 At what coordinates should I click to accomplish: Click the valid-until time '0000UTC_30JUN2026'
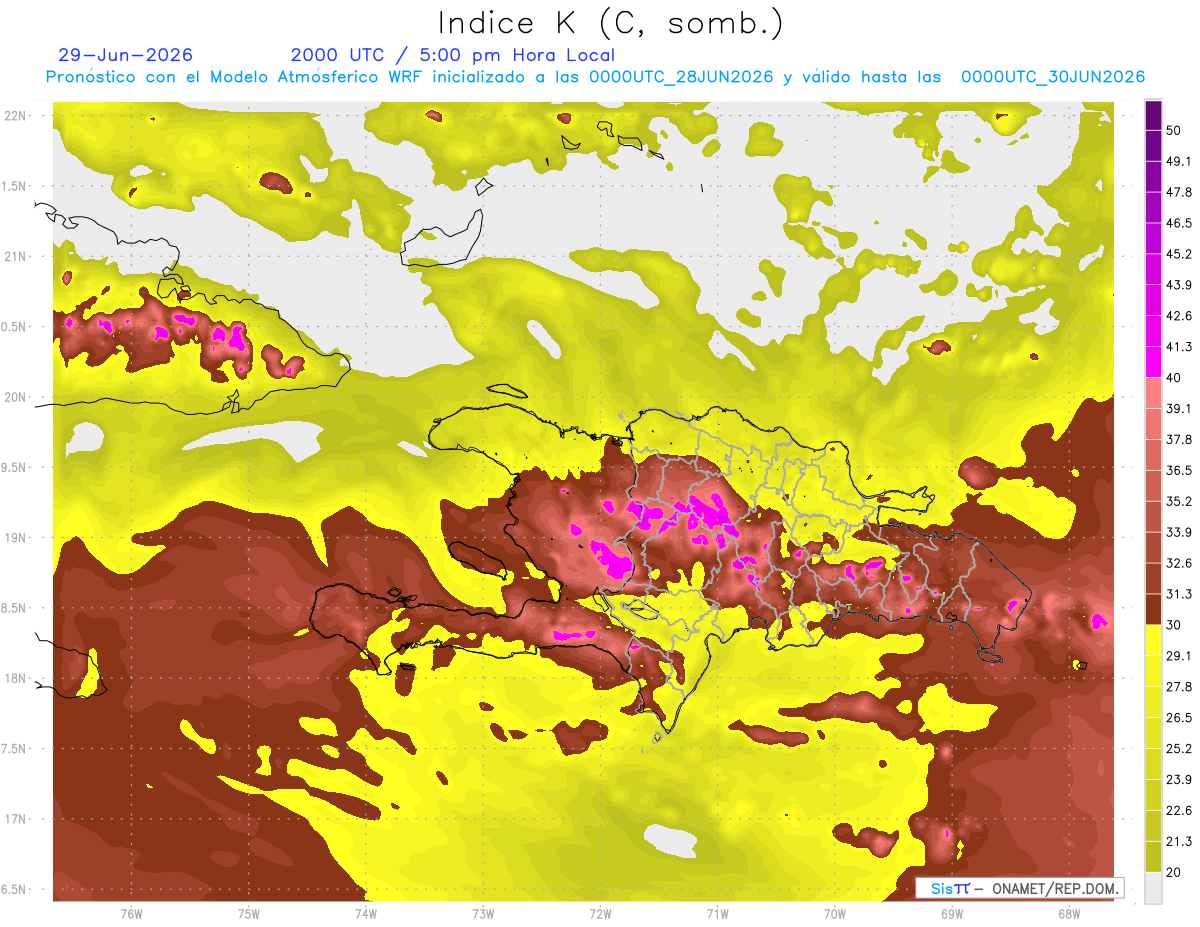[x=1053, y=77]
